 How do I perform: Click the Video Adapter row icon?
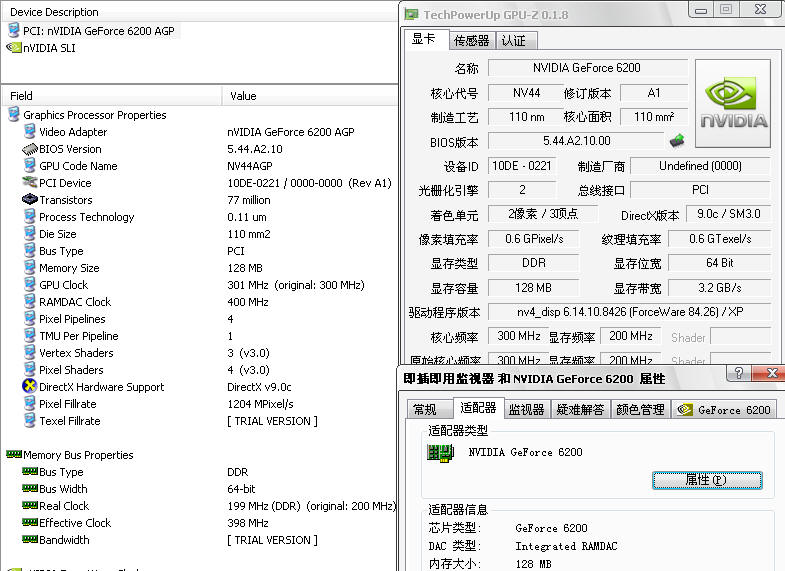pyautogui.click(x=30, y=132)
